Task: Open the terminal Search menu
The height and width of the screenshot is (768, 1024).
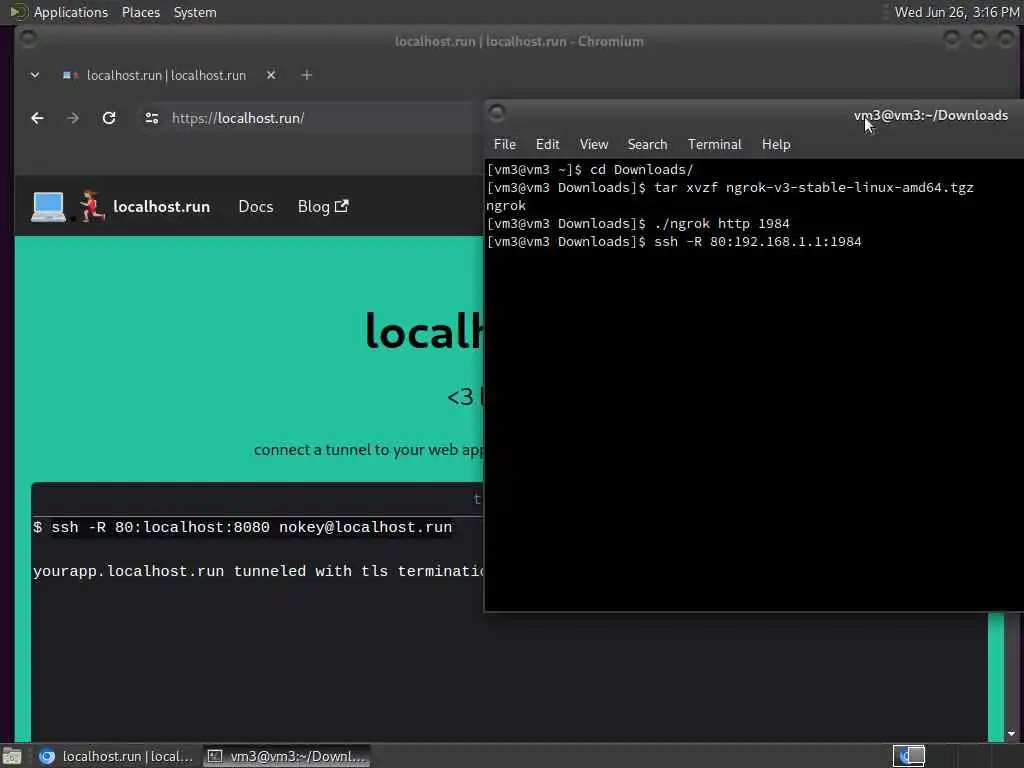Action: click(647, 144)
